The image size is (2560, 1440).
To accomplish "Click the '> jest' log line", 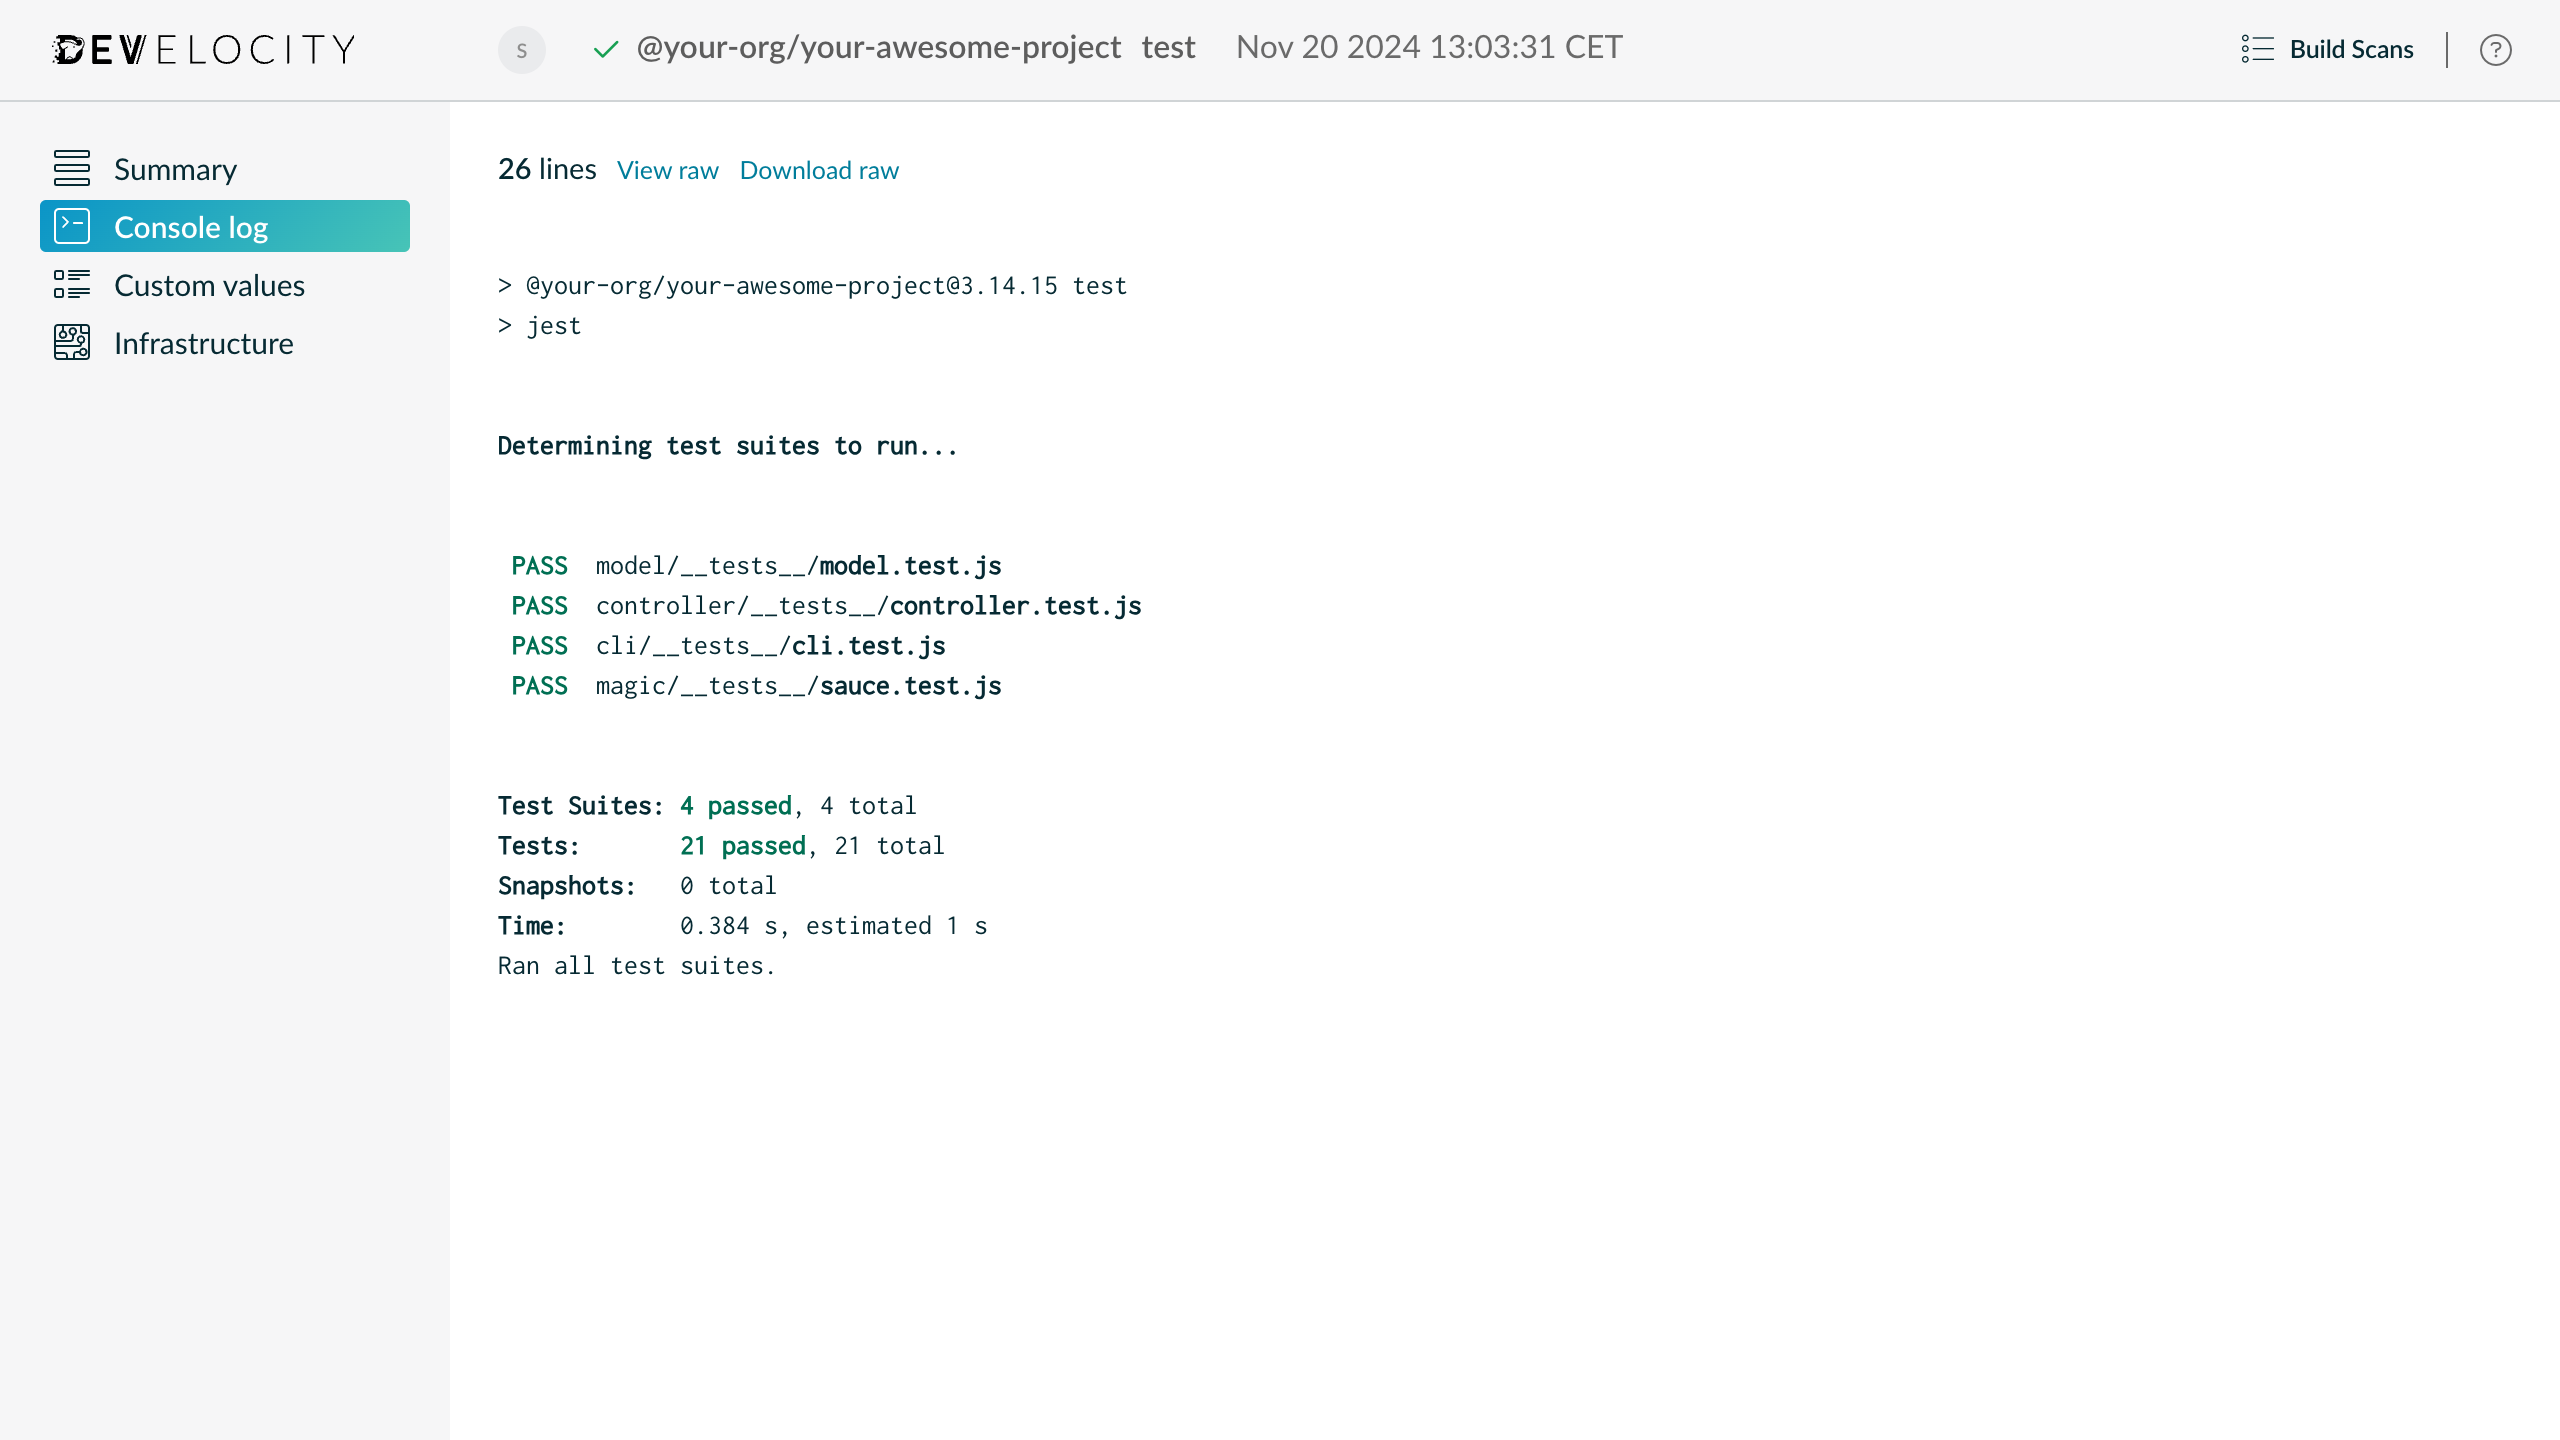I will click(x=539, y=326).
